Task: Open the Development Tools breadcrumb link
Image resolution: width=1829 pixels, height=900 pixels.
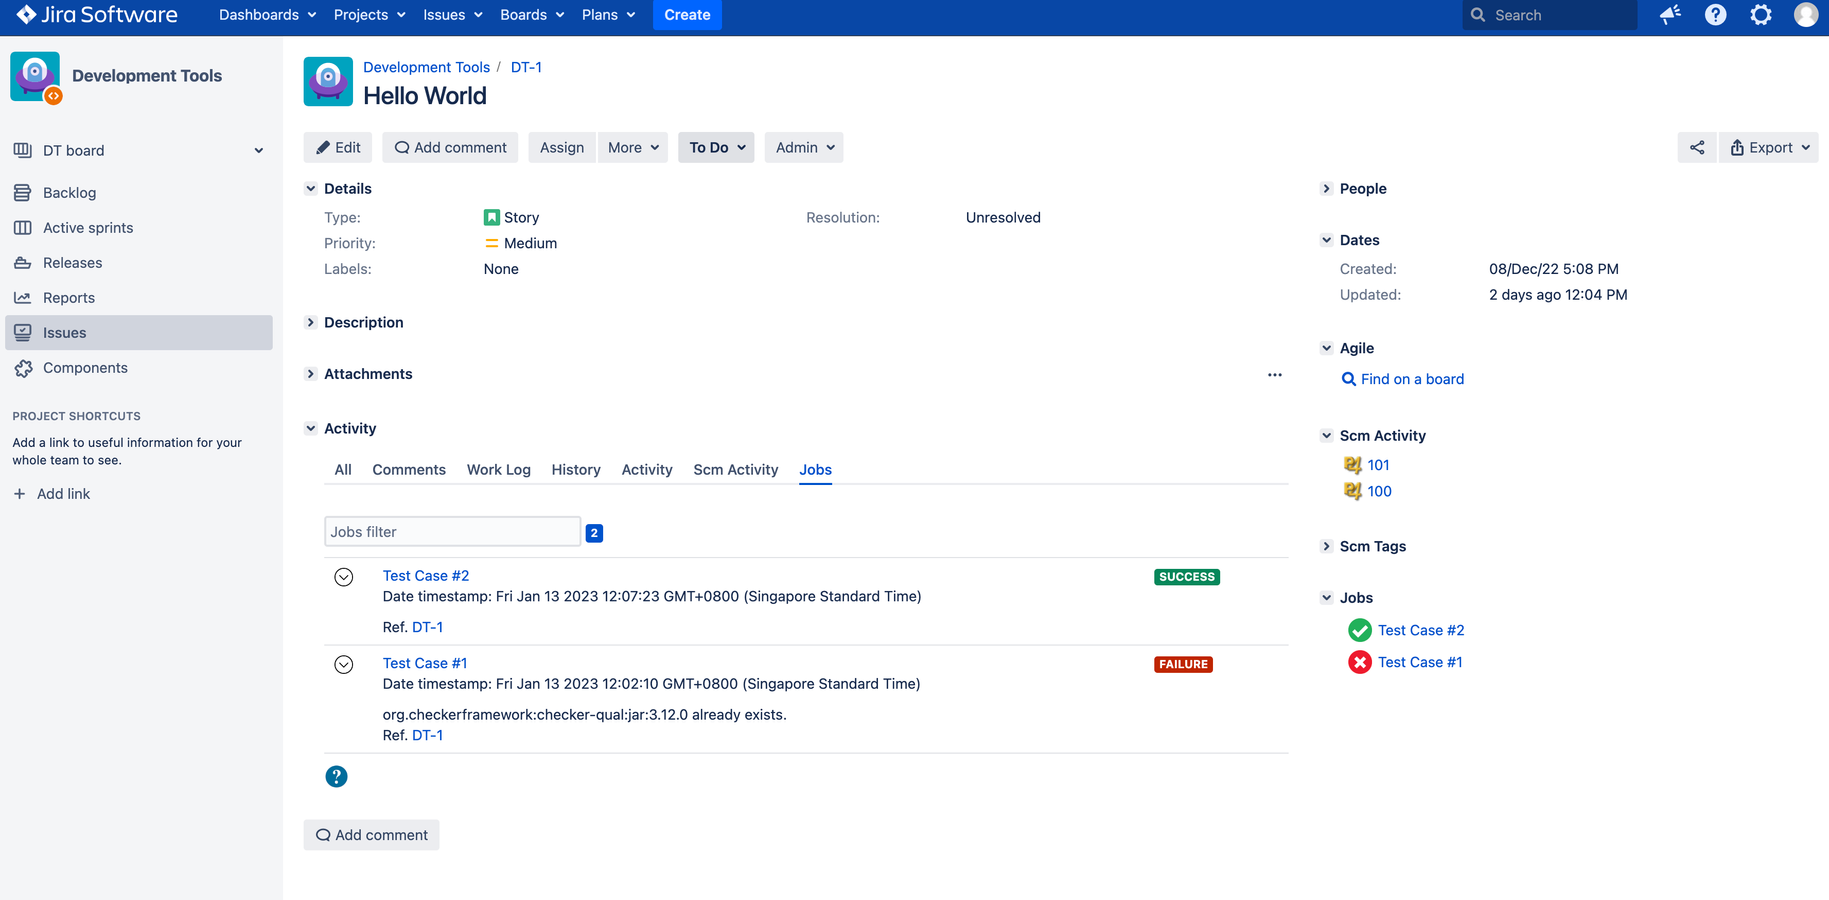Action: coord(426,67)
